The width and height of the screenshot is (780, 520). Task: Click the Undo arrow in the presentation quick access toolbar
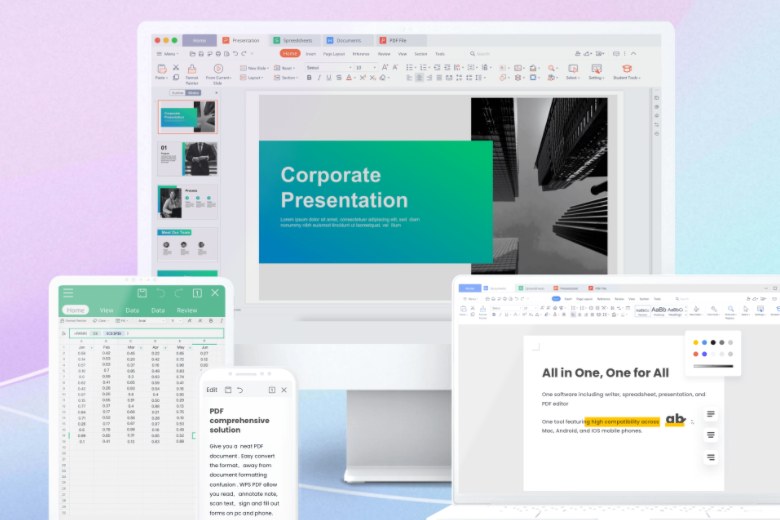[x=235, y=54]
